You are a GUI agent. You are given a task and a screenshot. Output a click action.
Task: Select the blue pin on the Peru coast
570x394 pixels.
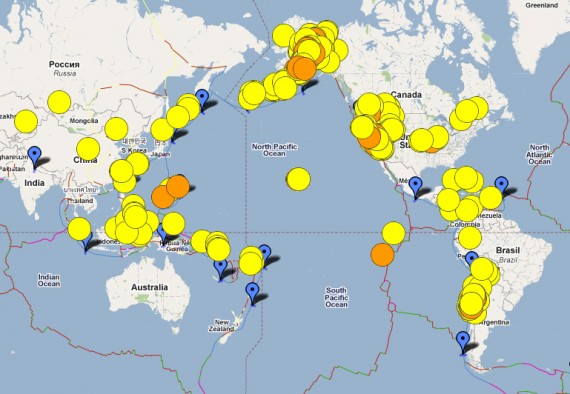[x=472, y=258]
